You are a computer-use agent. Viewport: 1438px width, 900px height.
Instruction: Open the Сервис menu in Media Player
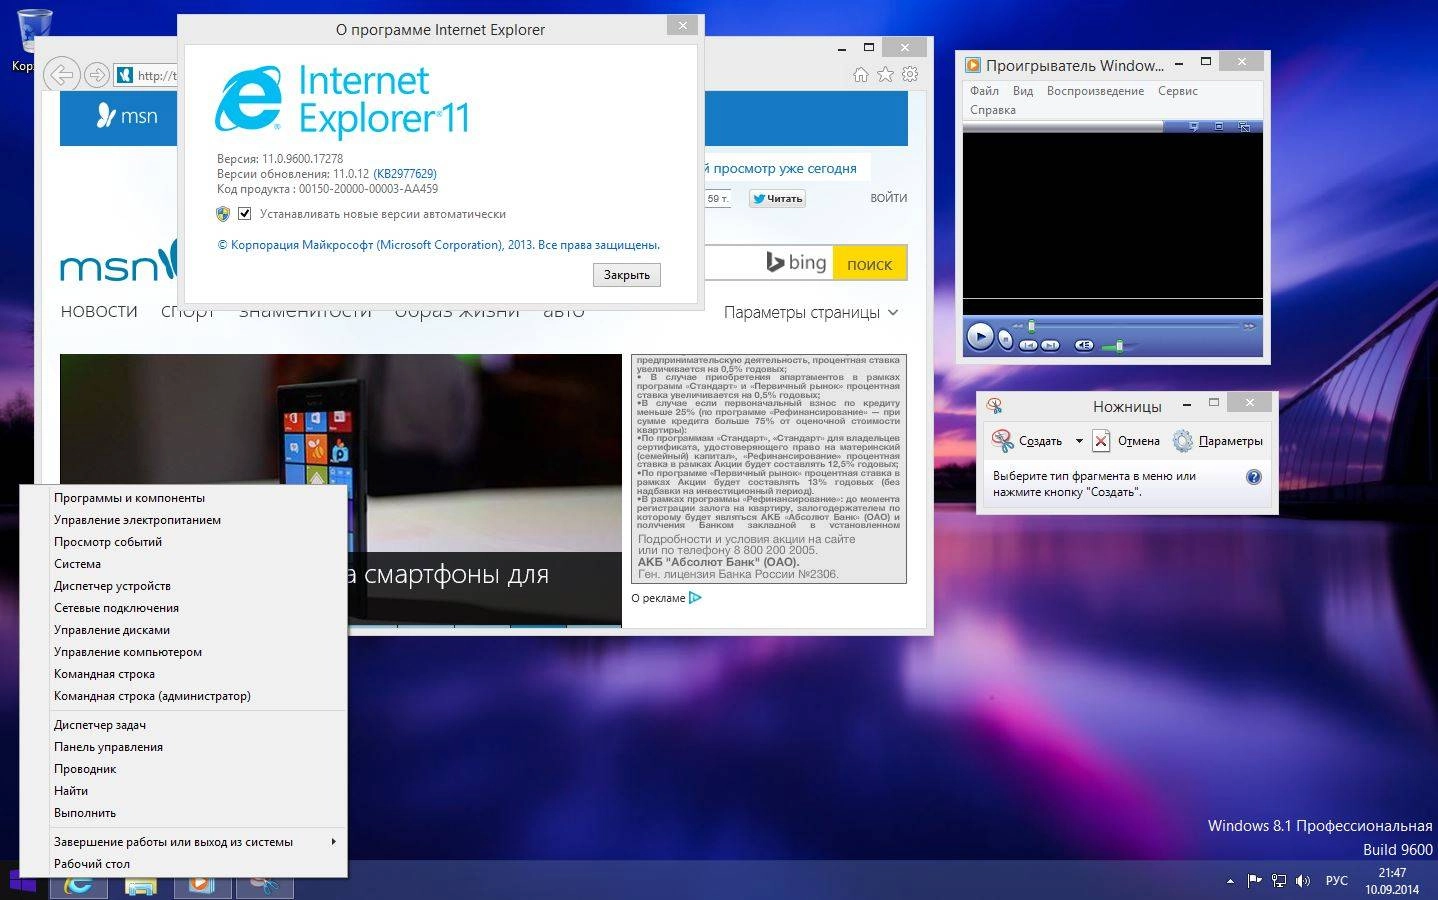coord(1178,91)
